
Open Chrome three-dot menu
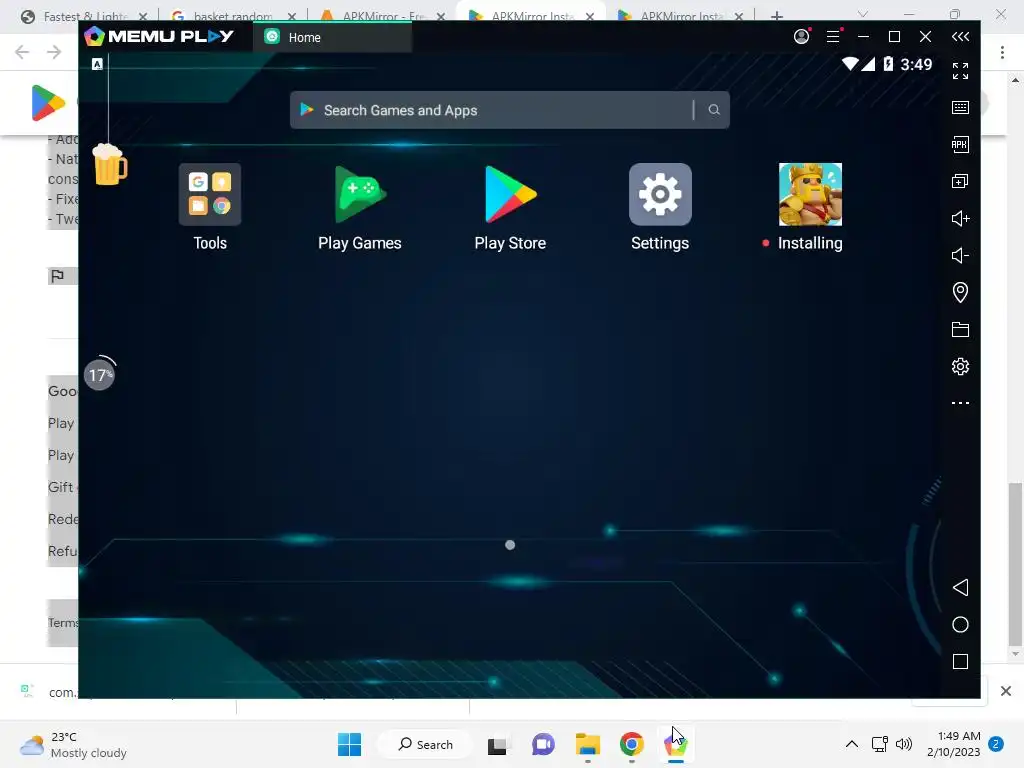point(1002,52)
